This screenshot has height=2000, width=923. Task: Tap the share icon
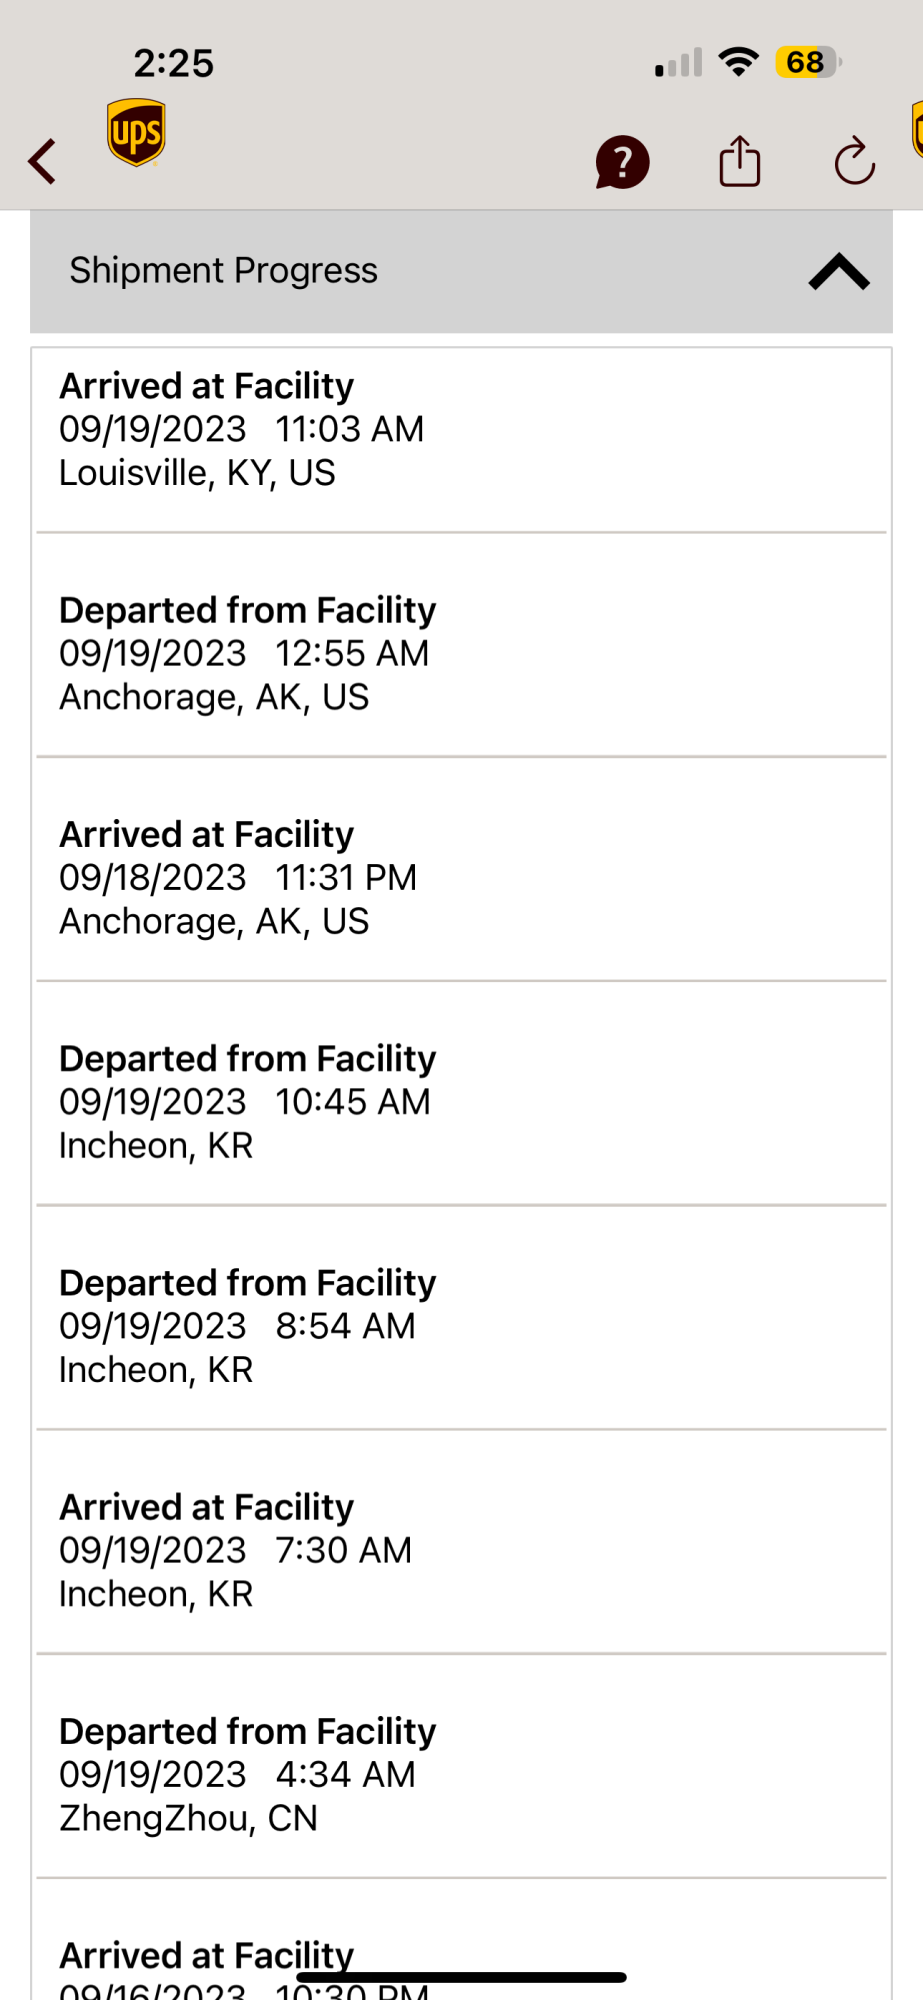[x=740, y=161]
